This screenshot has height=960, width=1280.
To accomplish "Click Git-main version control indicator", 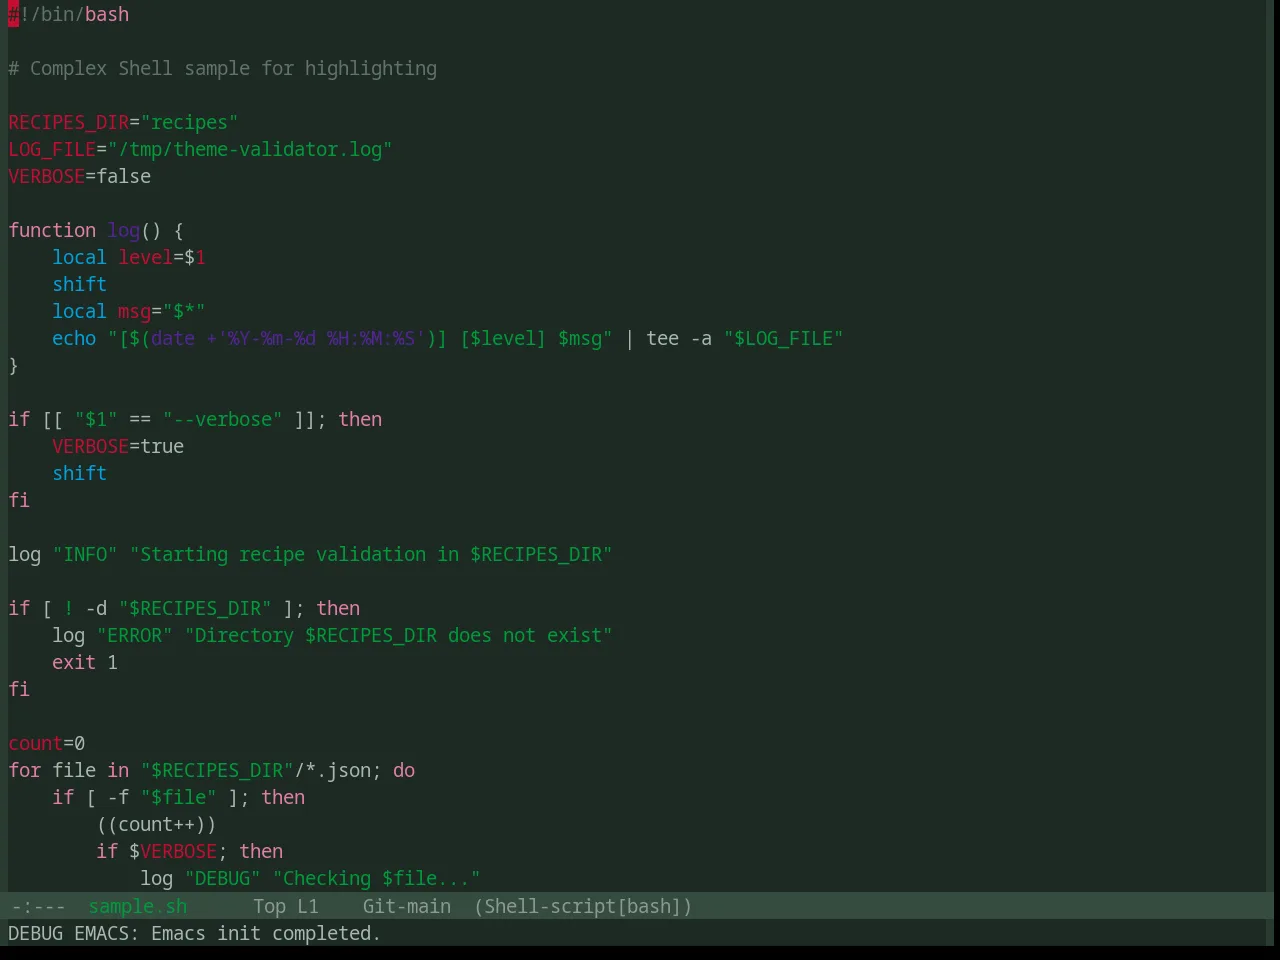I will [x=407, y=906].
